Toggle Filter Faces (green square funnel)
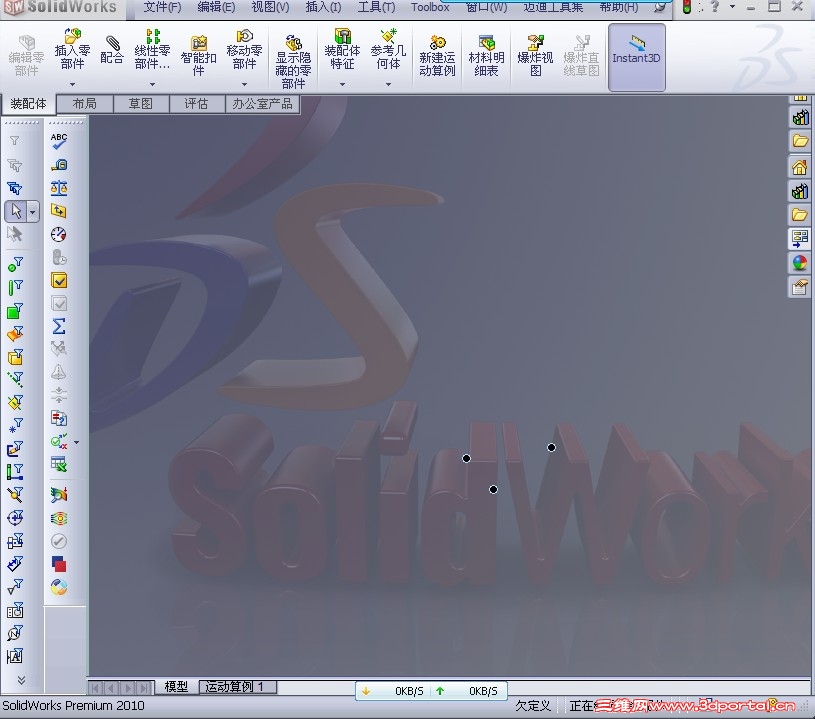This screenshot has height=719, width=815. (15, 310)
